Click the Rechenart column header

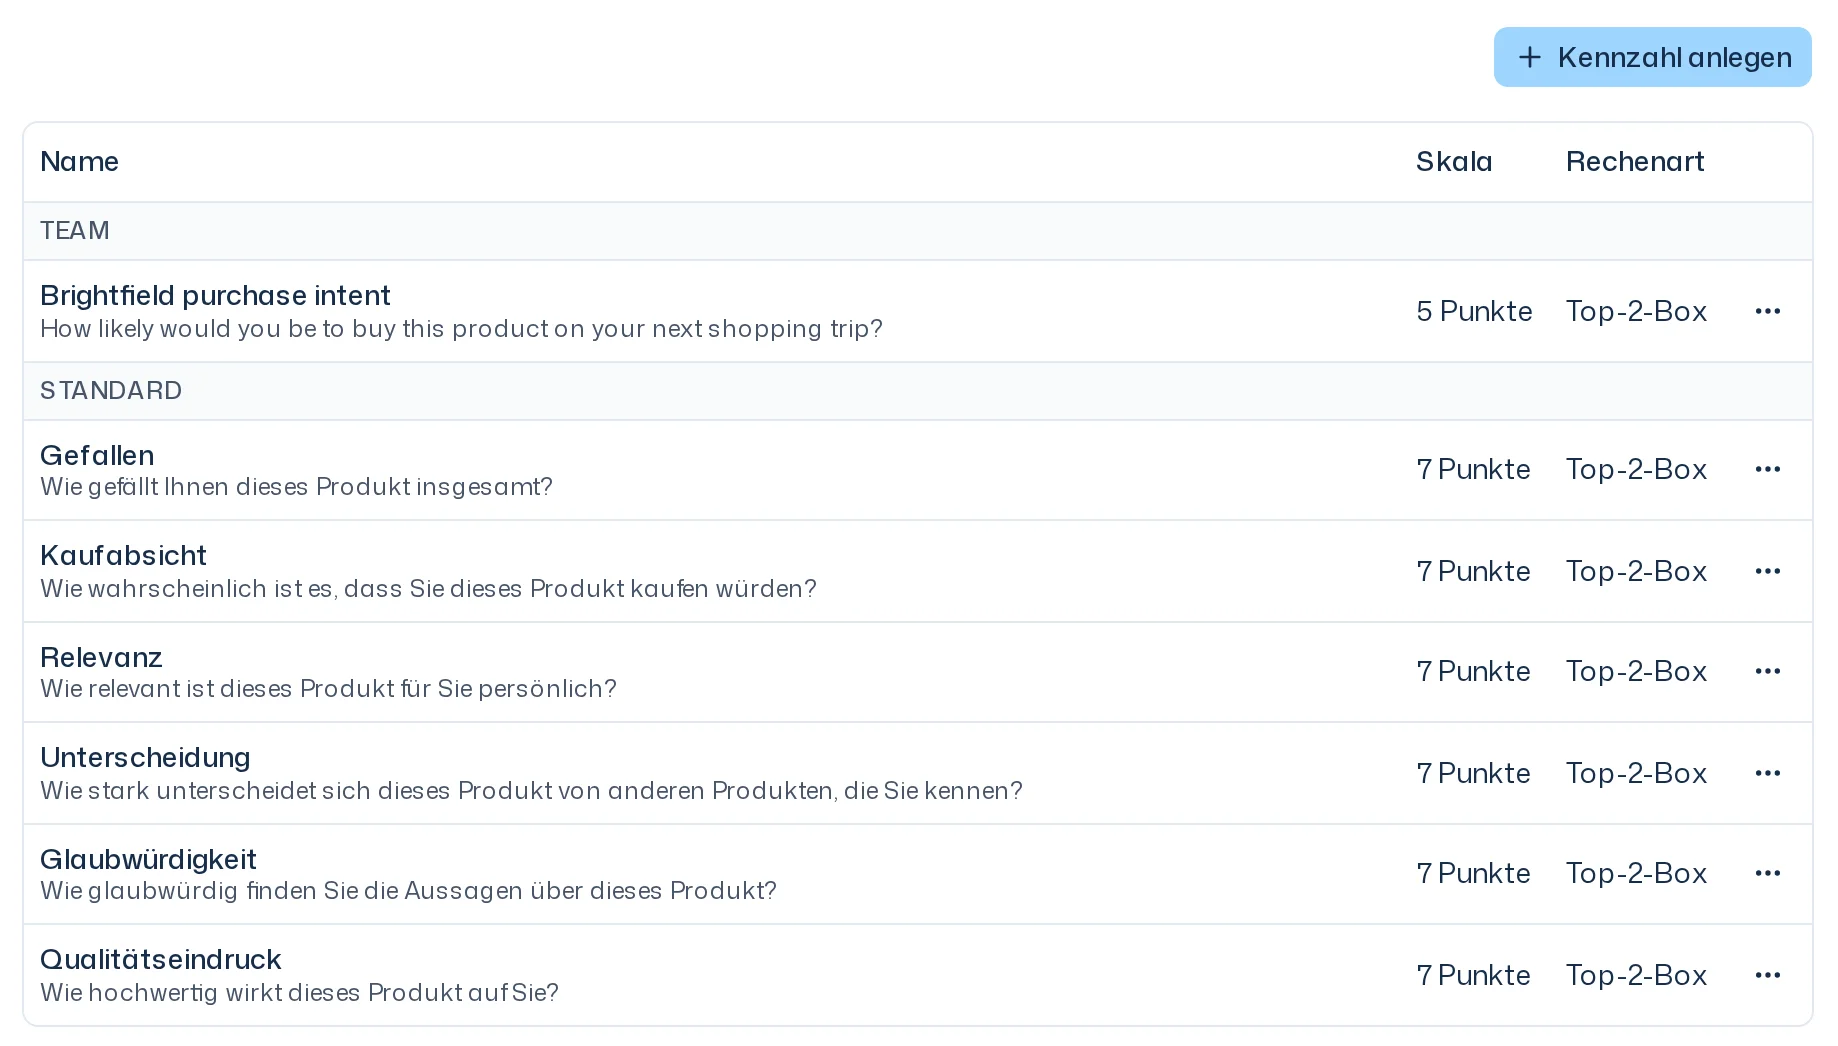pyautogui.click(x=1635, y=162)
